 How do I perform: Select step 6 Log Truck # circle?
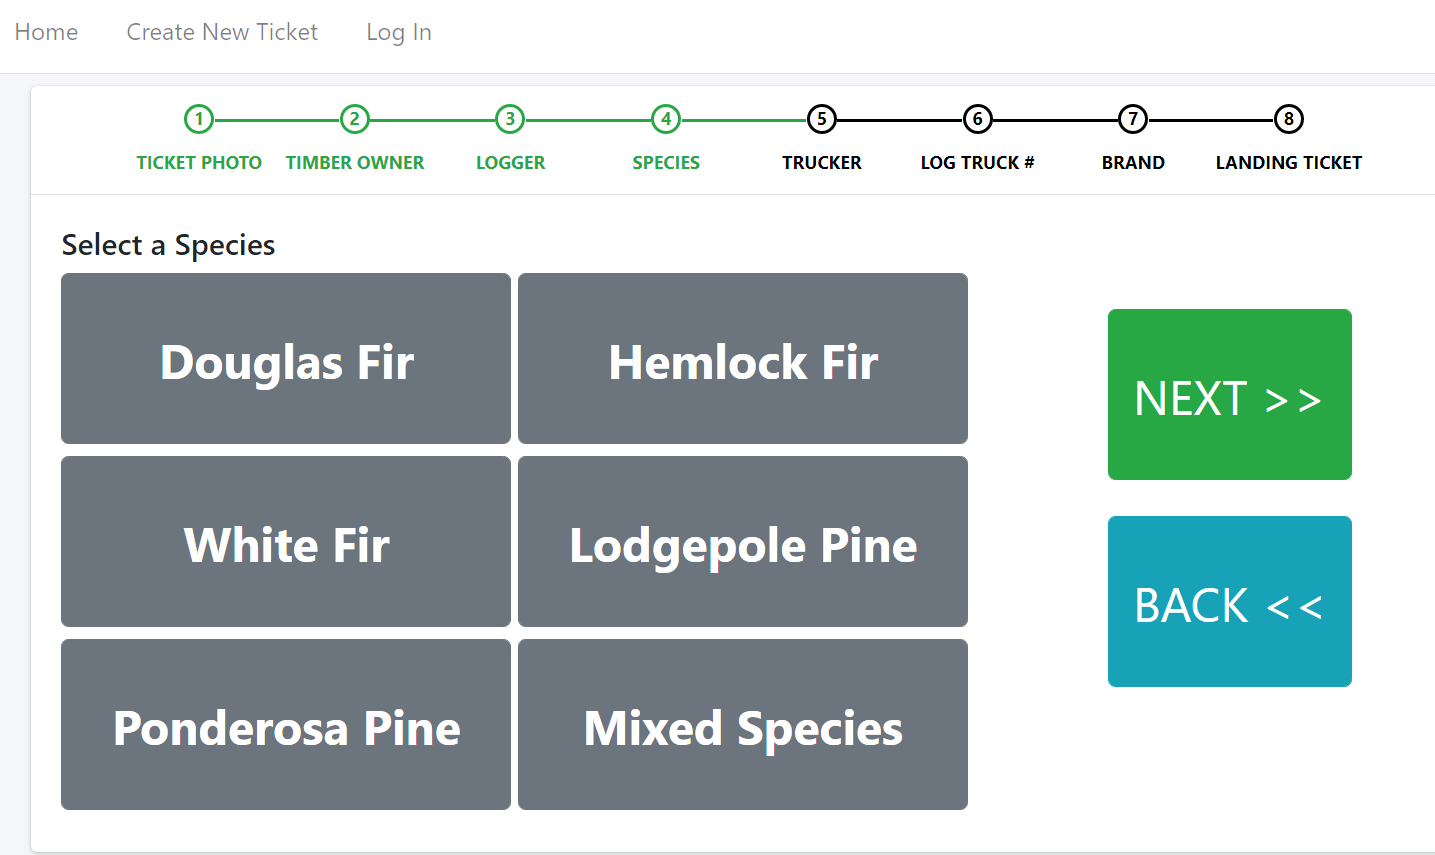point(977,120)
